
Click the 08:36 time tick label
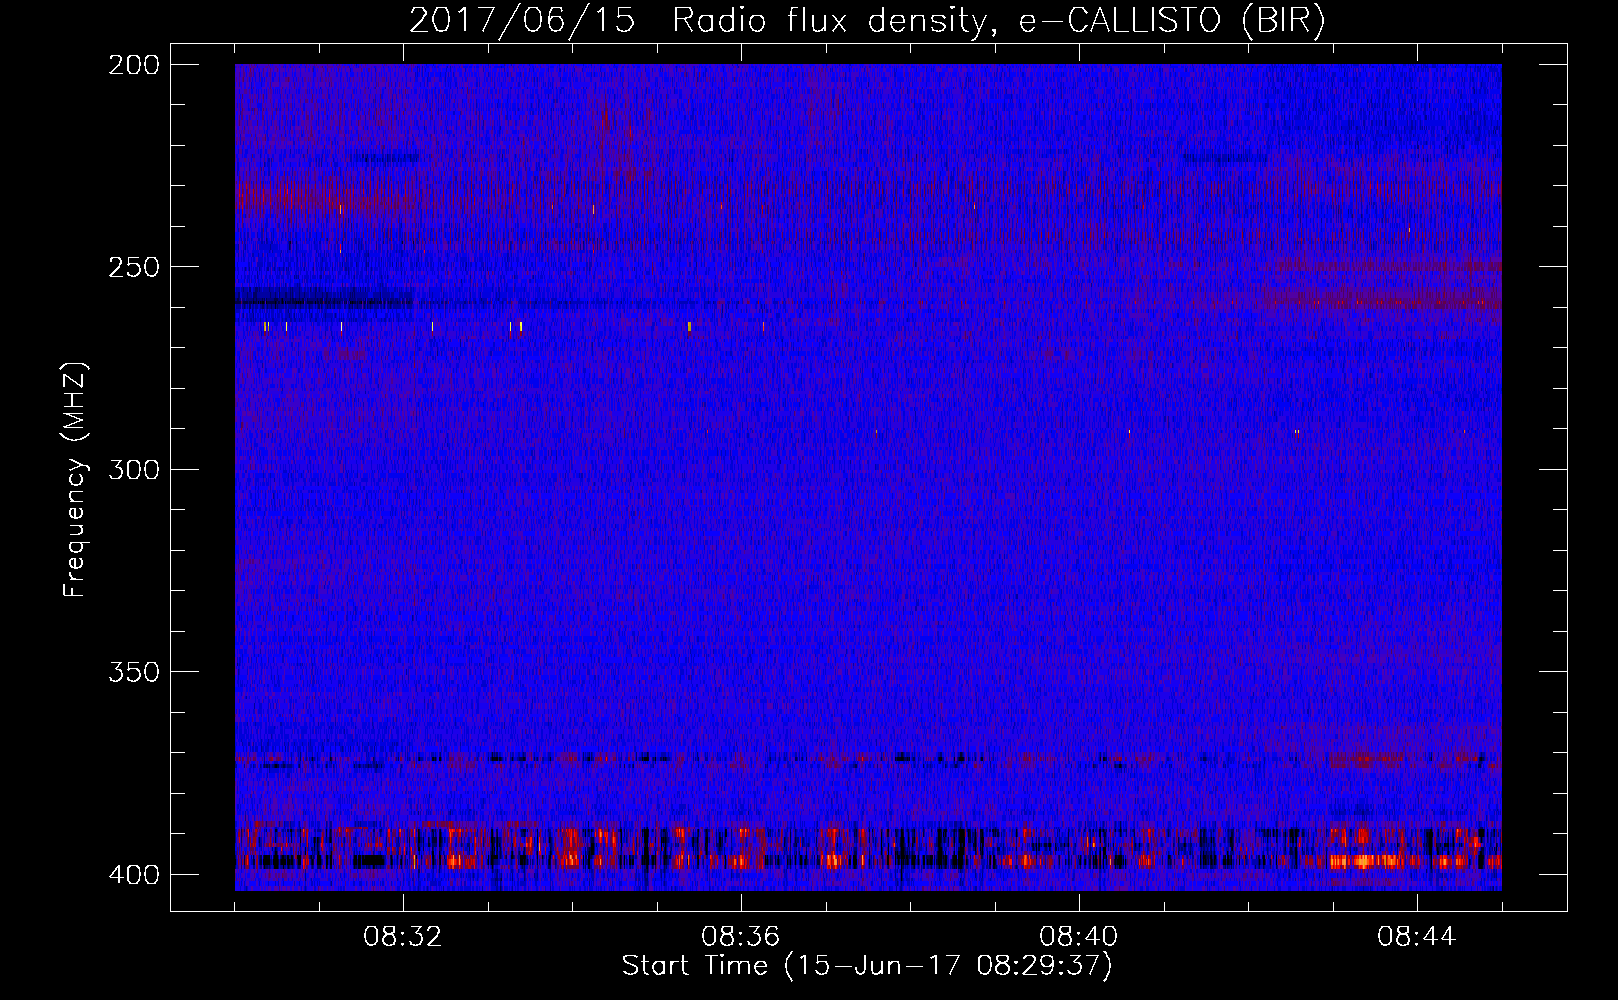pyautogui.click(x=741, y=937)
